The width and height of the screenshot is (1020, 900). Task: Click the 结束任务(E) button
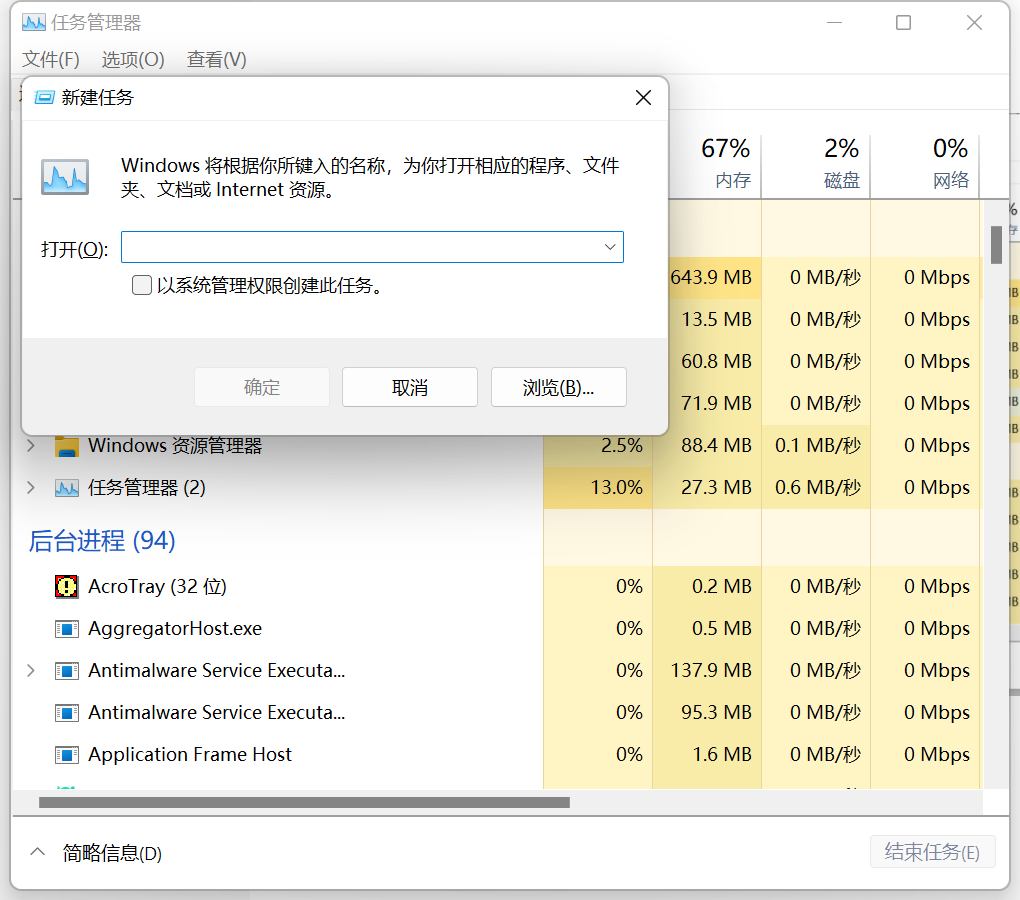tap(932, 852)
